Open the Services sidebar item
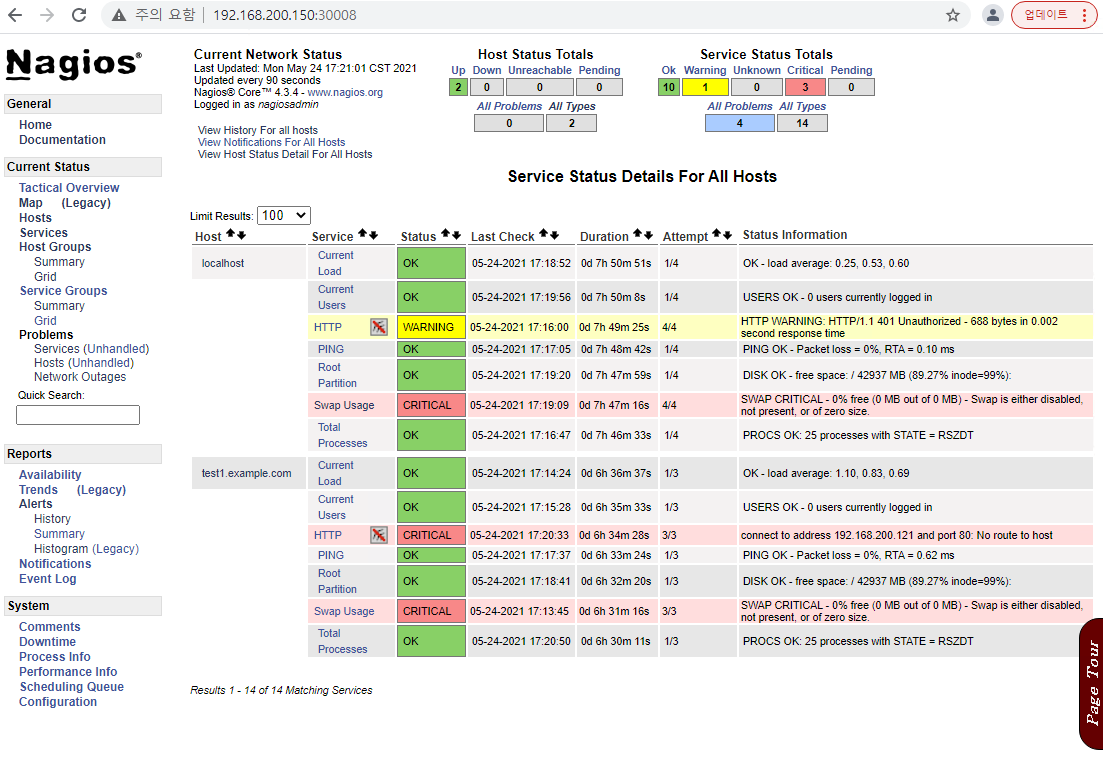Screen dimensions: 1103x766 coord(44,233)
